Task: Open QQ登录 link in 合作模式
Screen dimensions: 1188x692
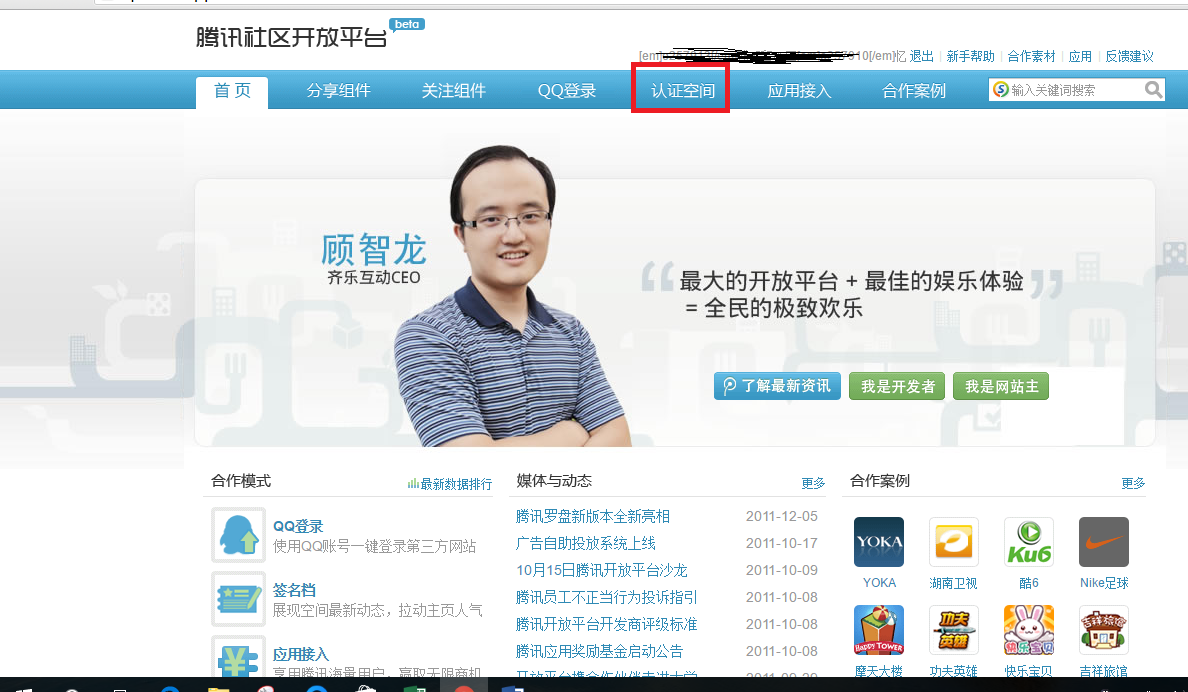Action: point(298,526)
